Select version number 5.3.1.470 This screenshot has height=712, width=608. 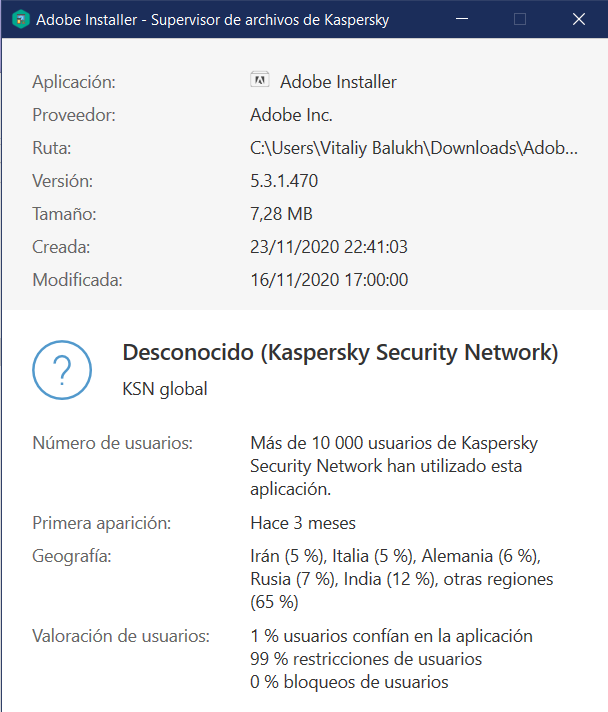(x=284, y=181)
